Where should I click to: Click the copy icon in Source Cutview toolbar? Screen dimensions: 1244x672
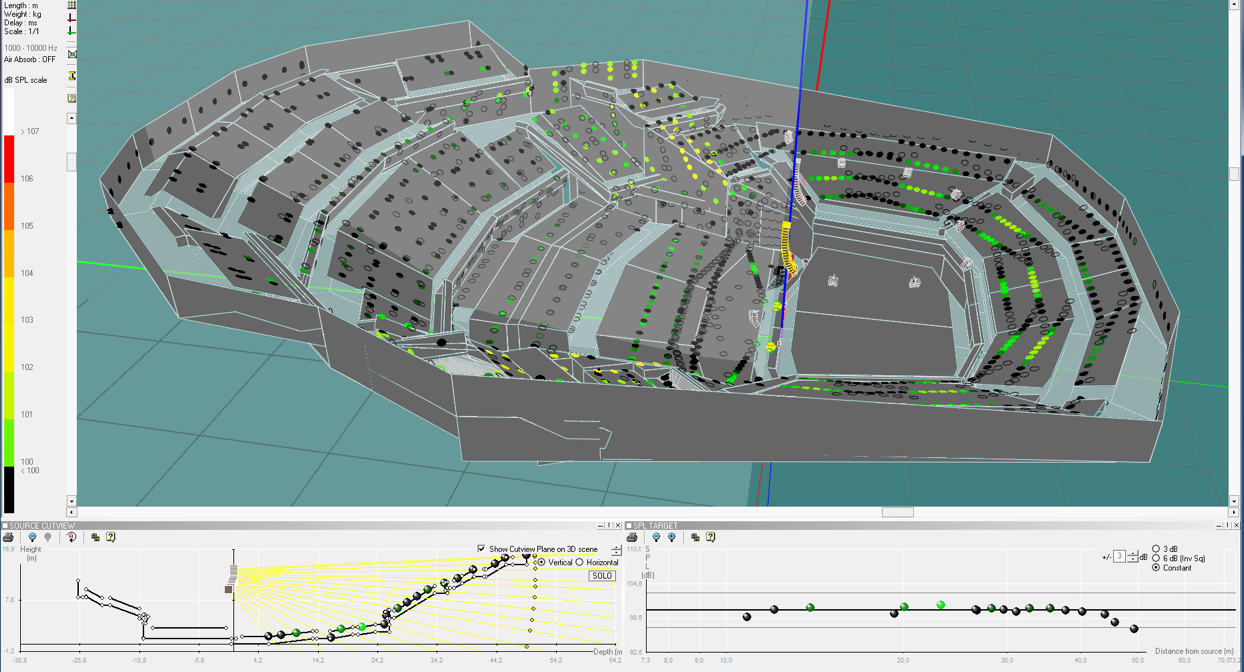click(x=95, y=537)
